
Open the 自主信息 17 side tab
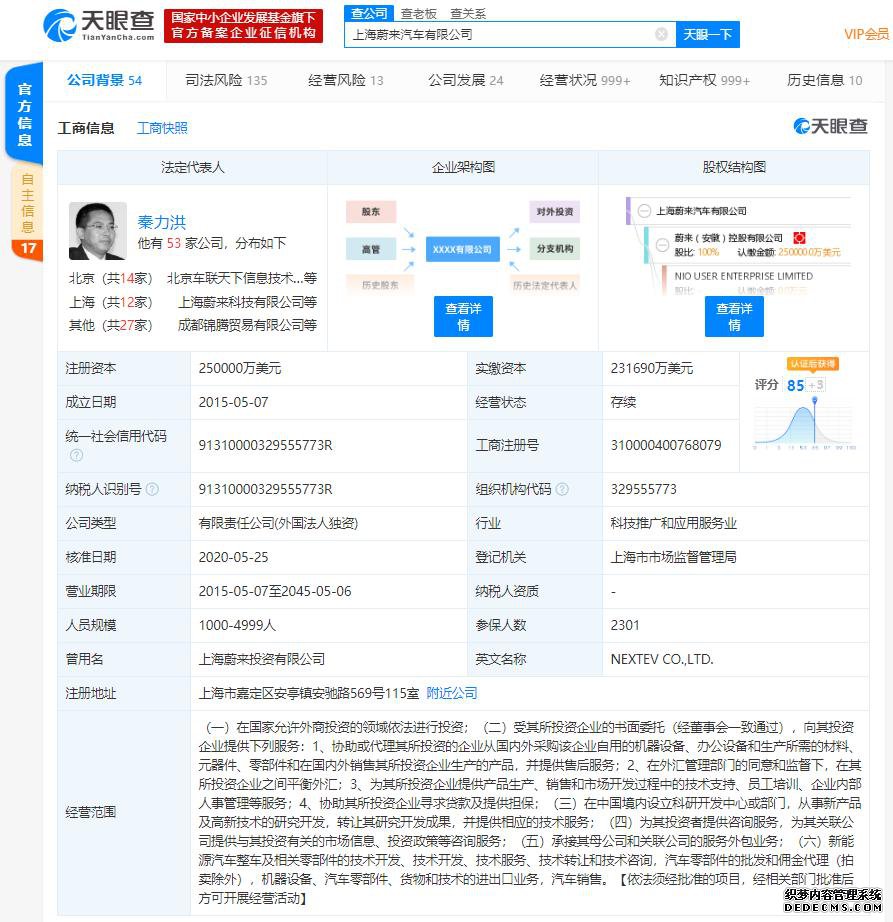(x=27, y=213)
